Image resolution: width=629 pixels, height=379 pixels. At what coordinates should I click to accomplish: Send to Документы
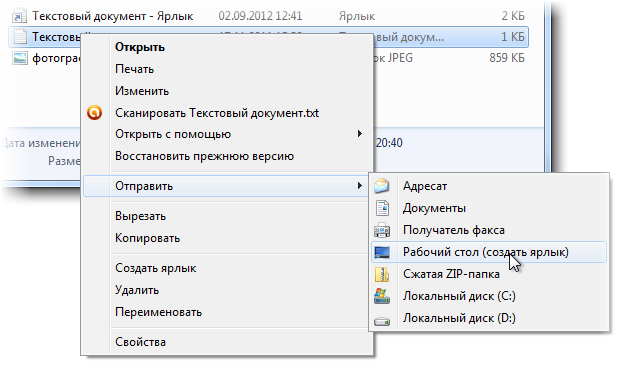coord(489,208)
